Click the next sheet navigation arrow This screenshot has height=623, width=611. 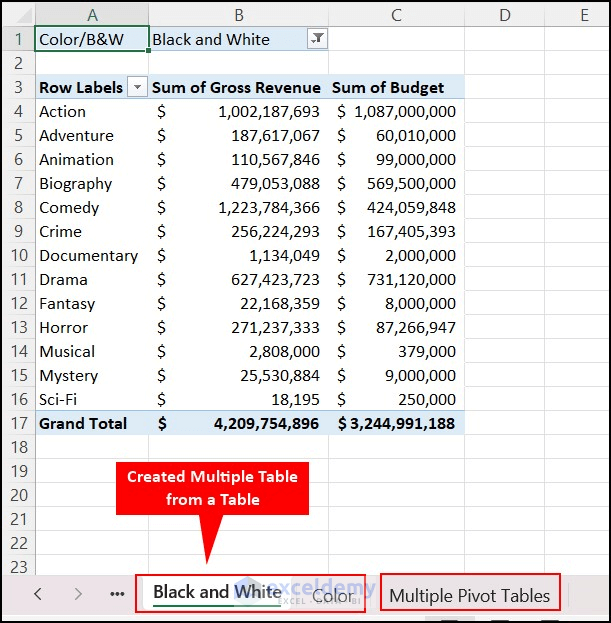pyautogui.click(x=78, y=594)
